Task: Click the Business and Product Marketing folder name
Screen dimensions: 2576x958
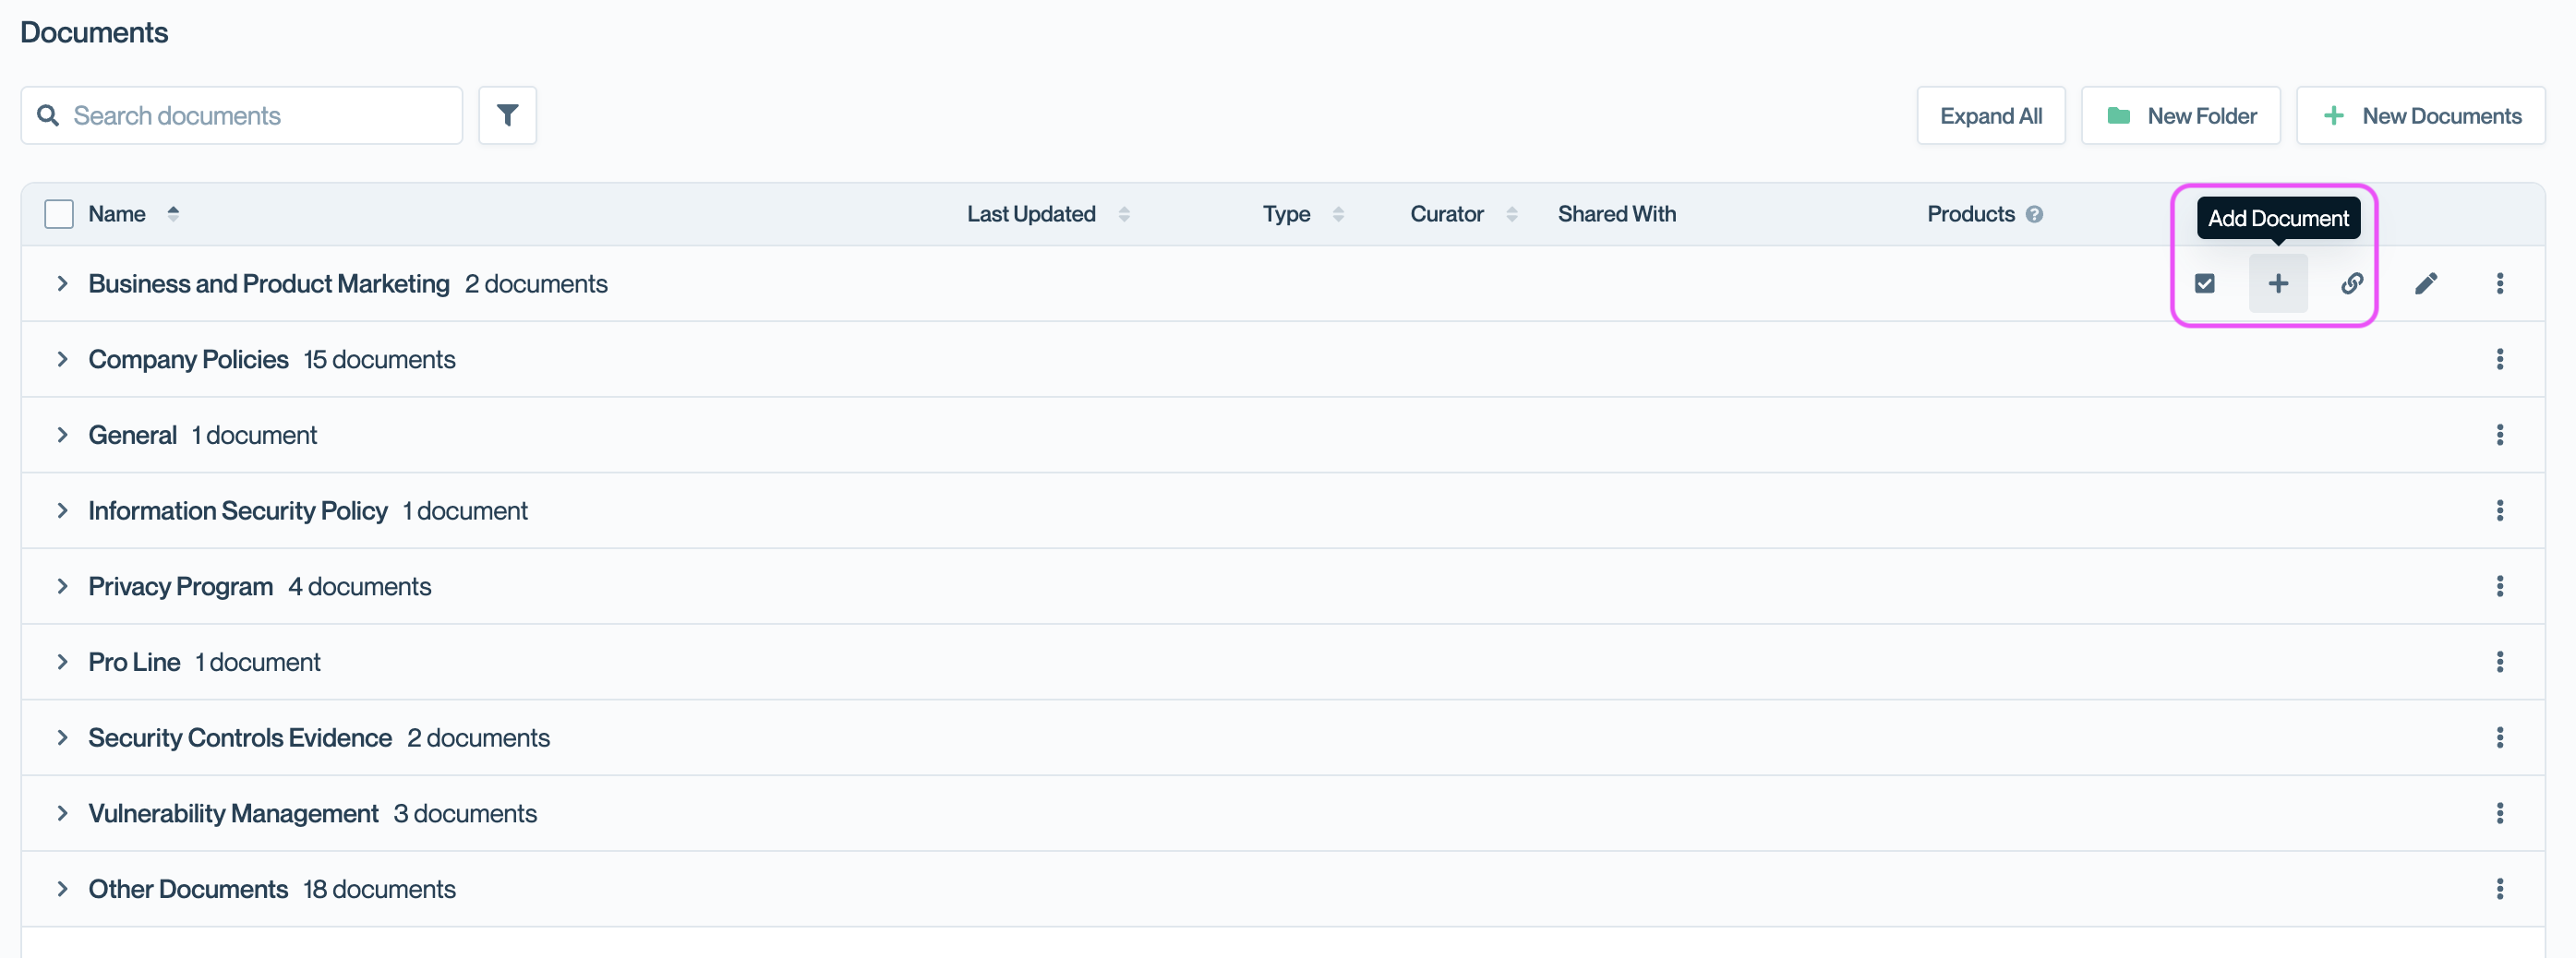Action: [269, 283]
